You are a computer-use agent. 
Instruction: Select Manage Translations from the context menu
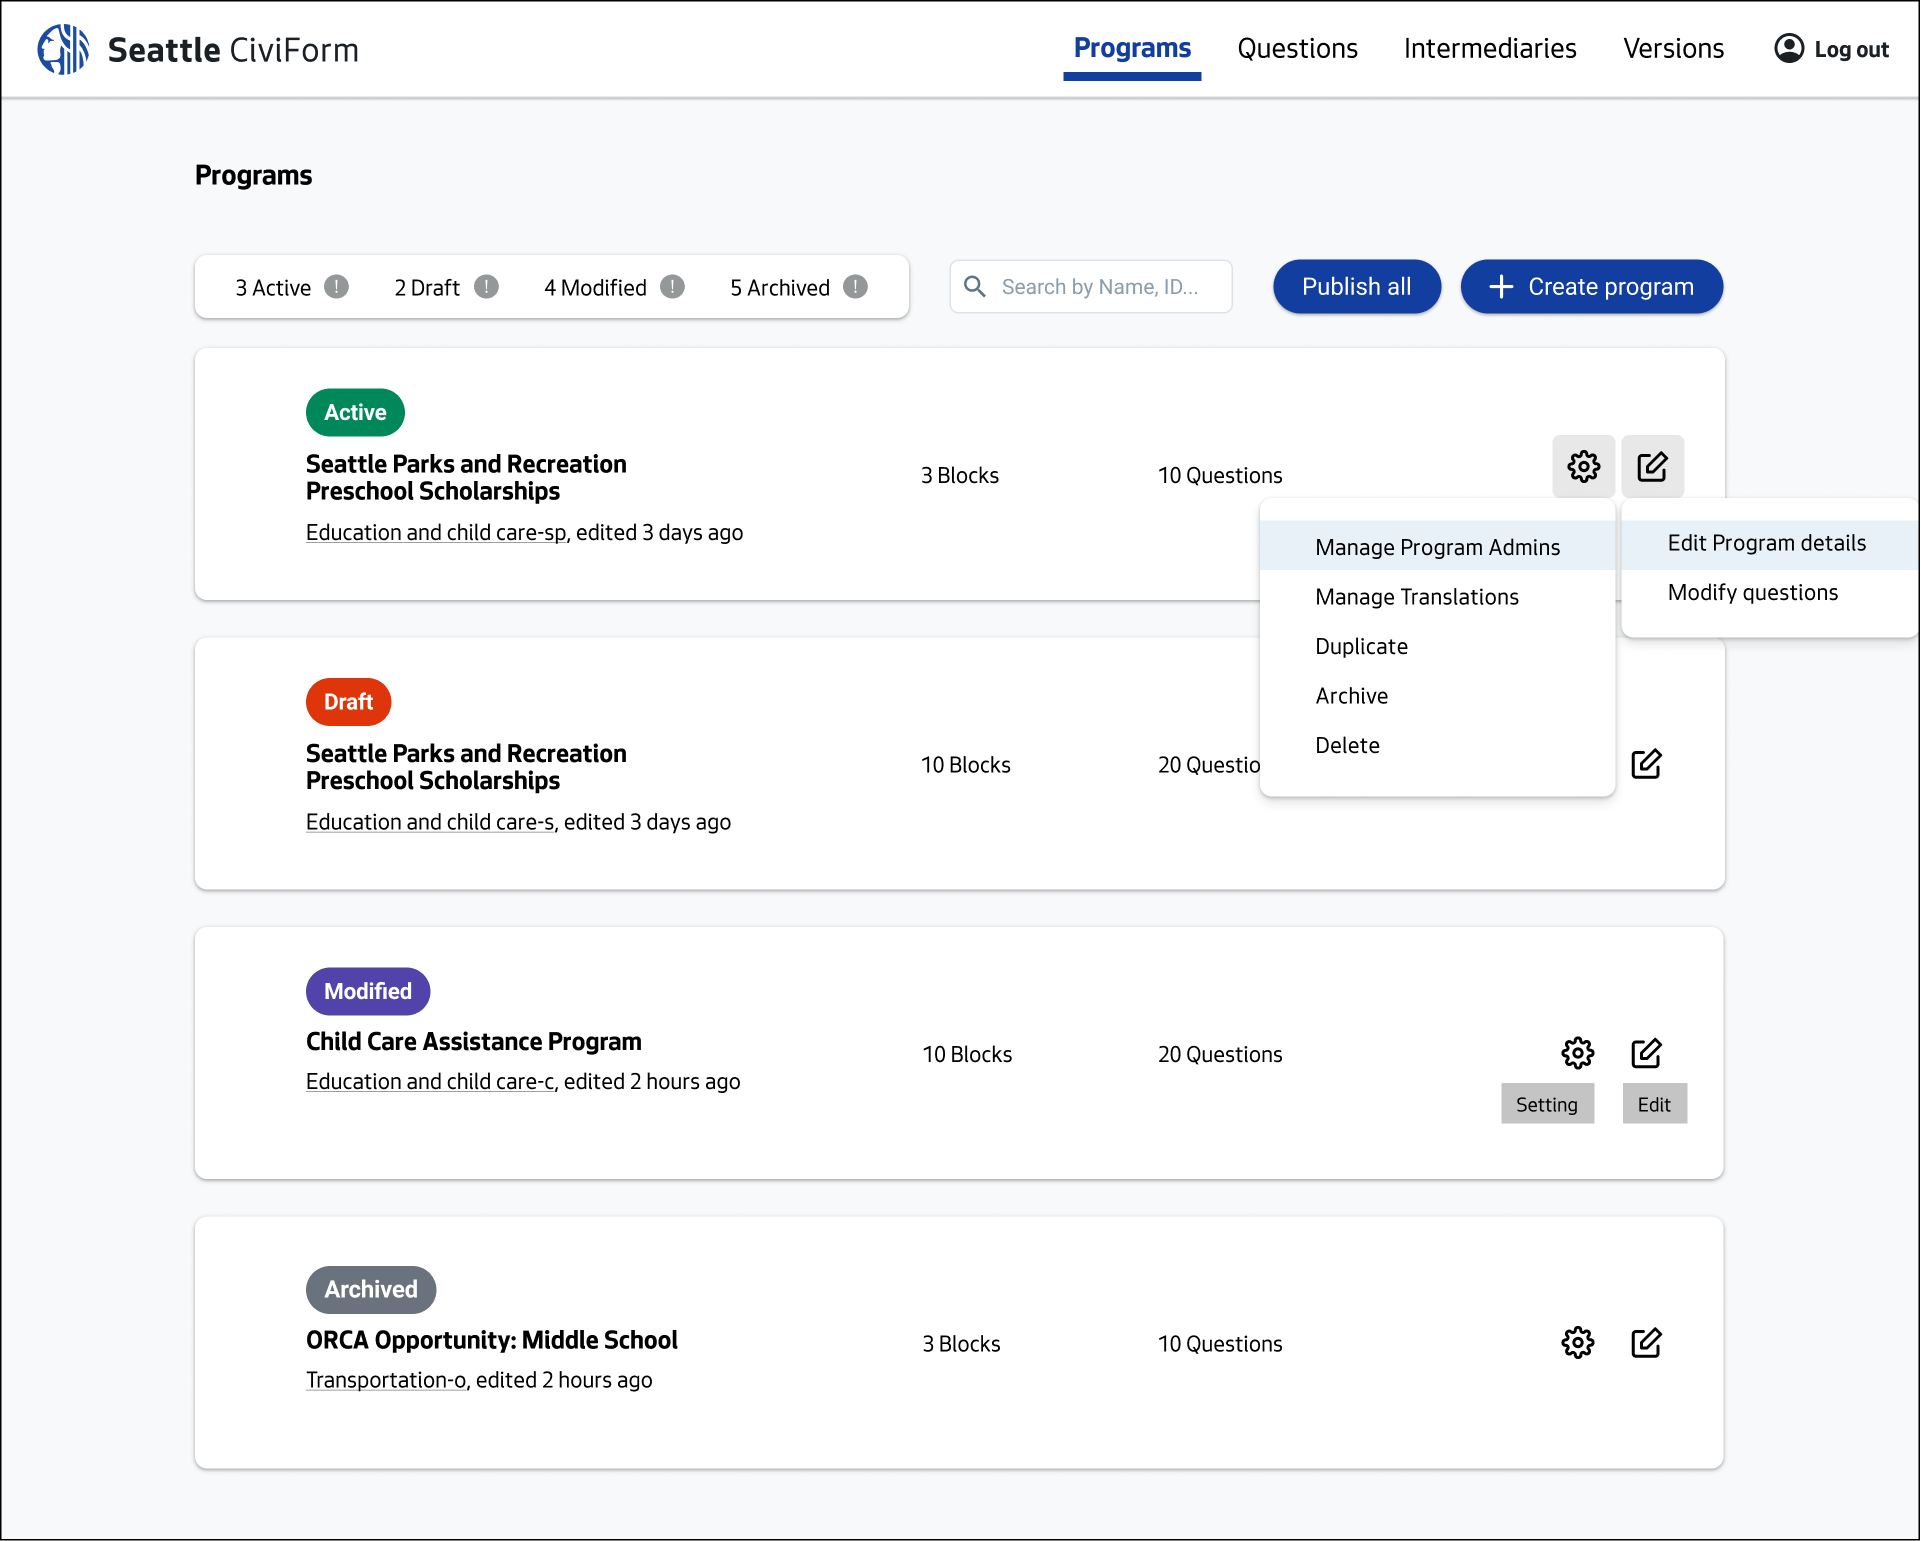click(1417, 596)
